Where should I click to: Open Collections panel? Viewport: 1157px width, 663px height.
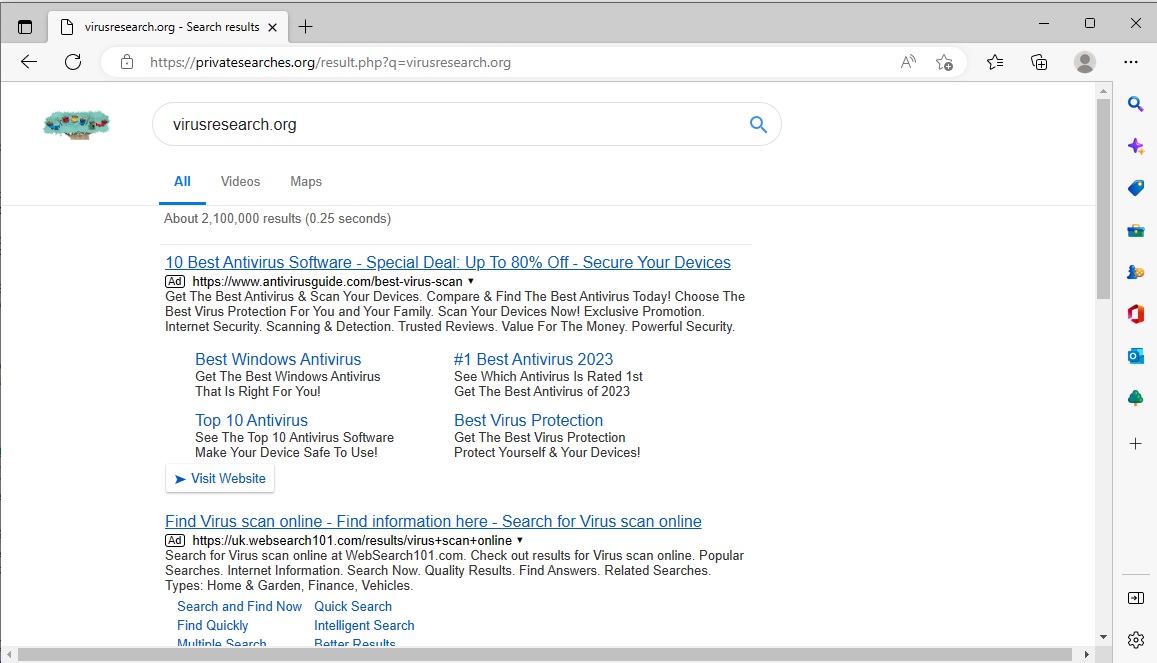tap(1039, 62)
